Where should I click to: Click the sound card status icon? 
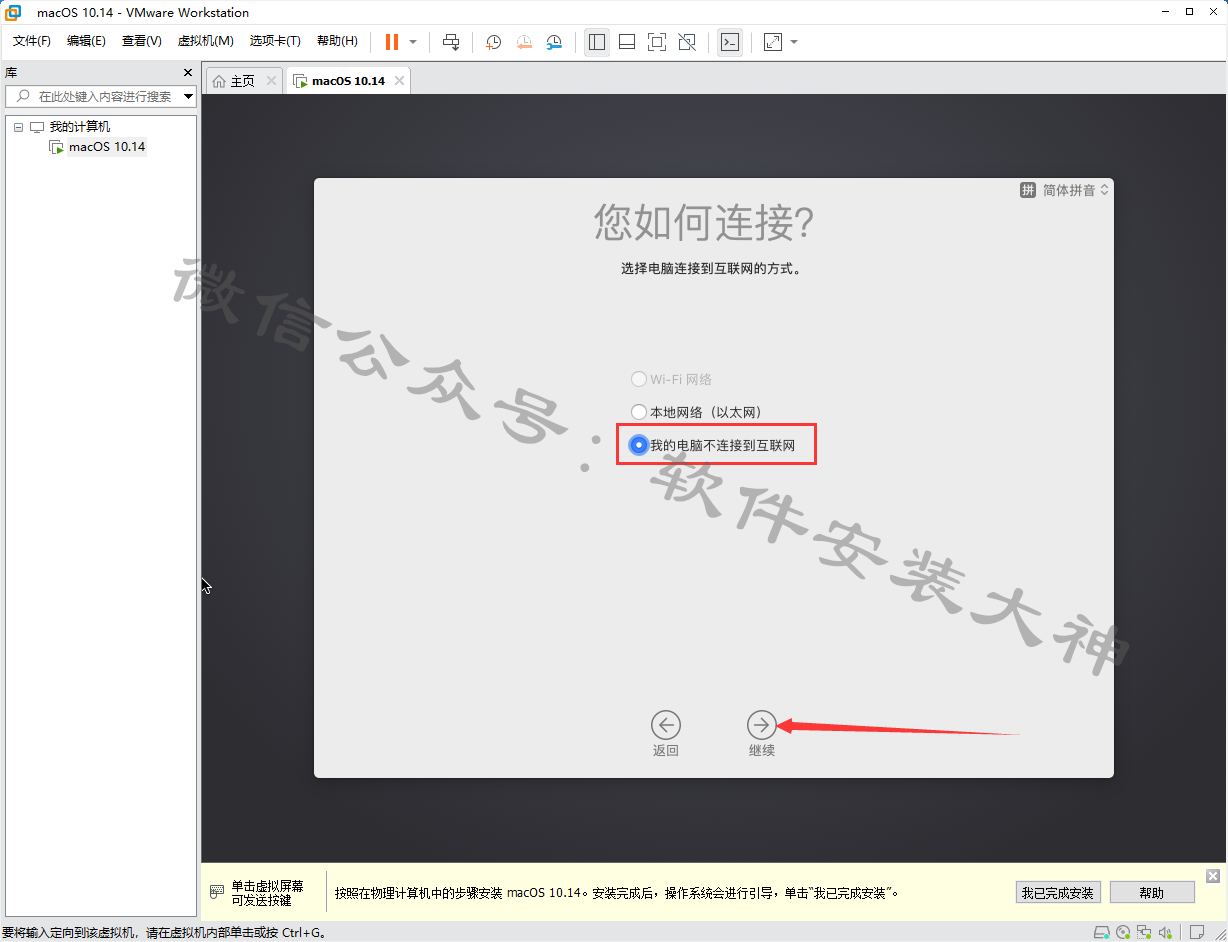tap(1165, 932)
